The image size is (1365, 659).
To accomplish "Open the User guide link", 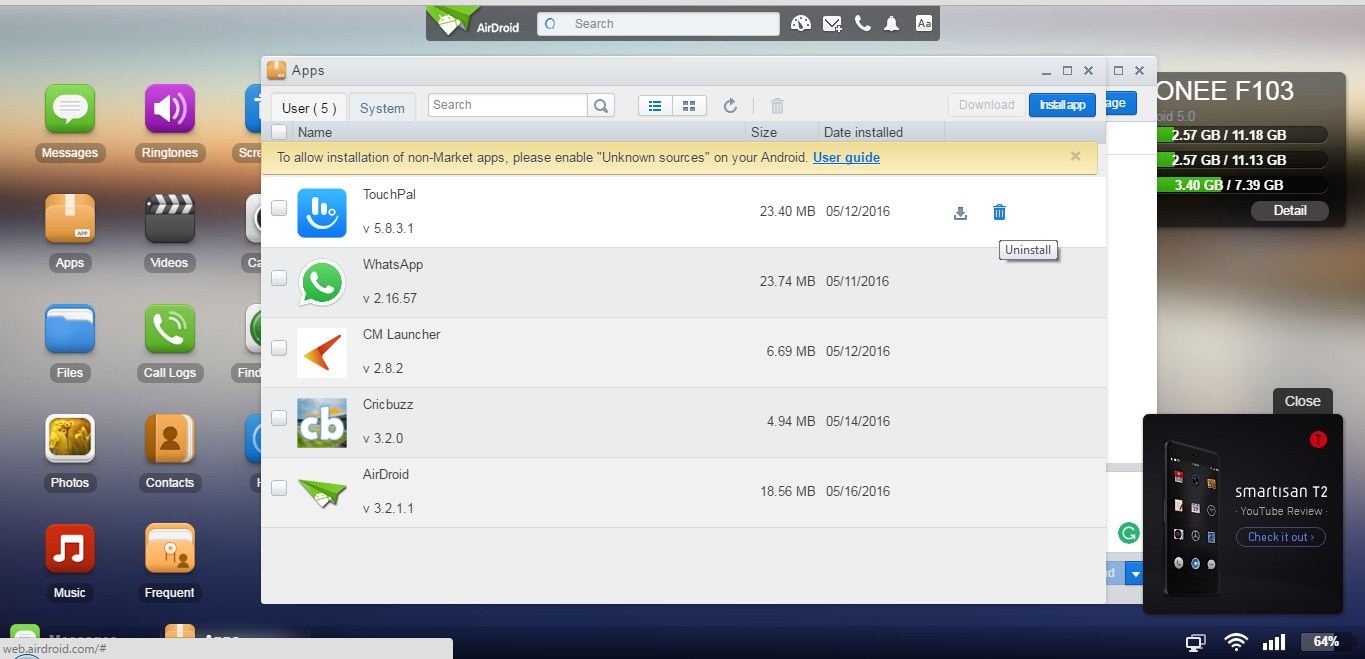I will pos(846,157).
